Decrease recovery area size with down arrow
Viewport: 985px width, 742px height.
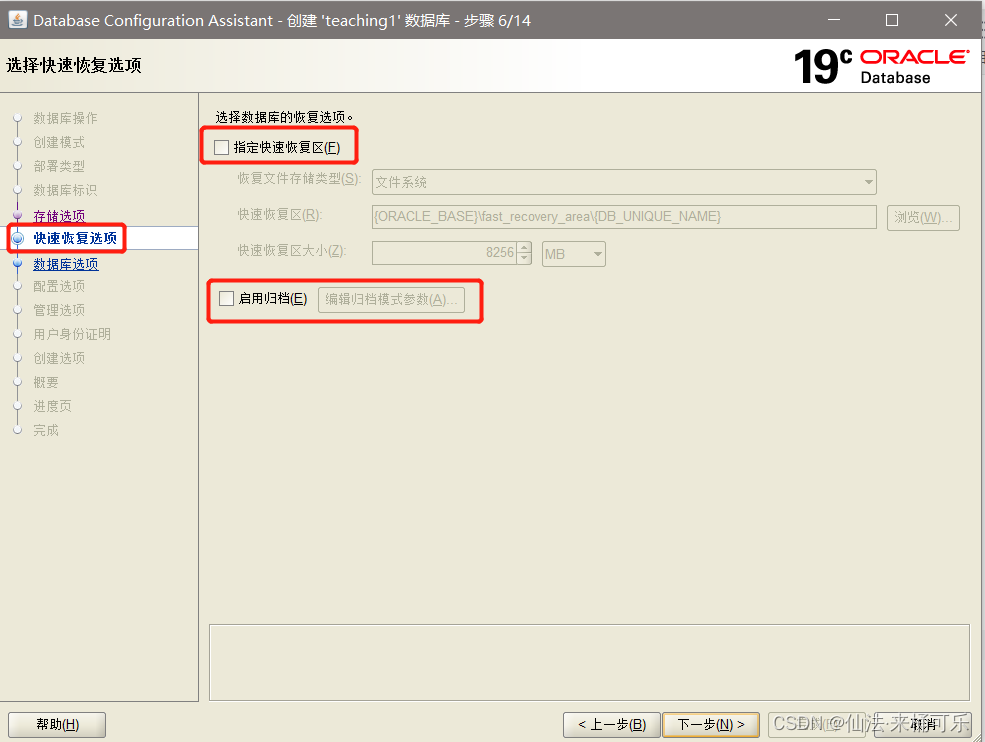point(525,259)
